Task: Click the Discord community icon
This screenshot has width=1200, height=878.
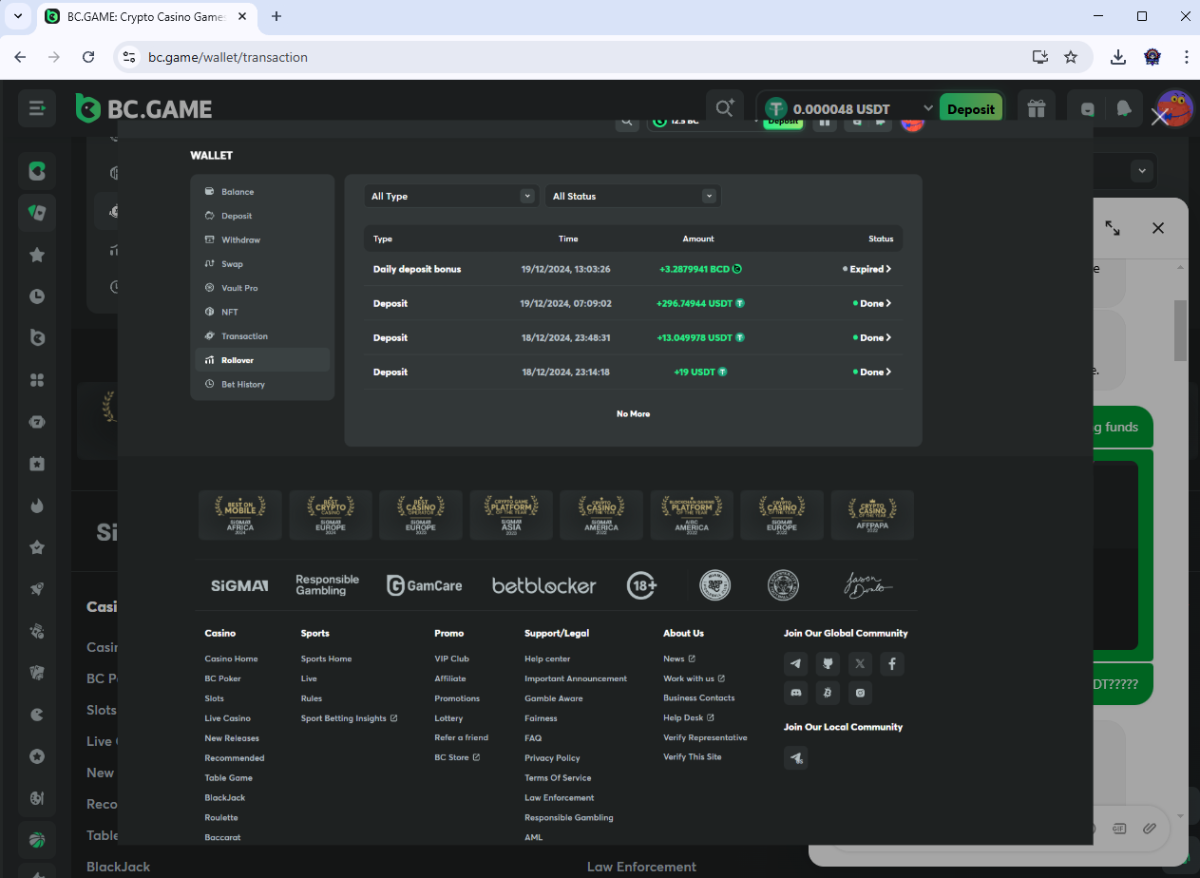Action: coord(796,692)
